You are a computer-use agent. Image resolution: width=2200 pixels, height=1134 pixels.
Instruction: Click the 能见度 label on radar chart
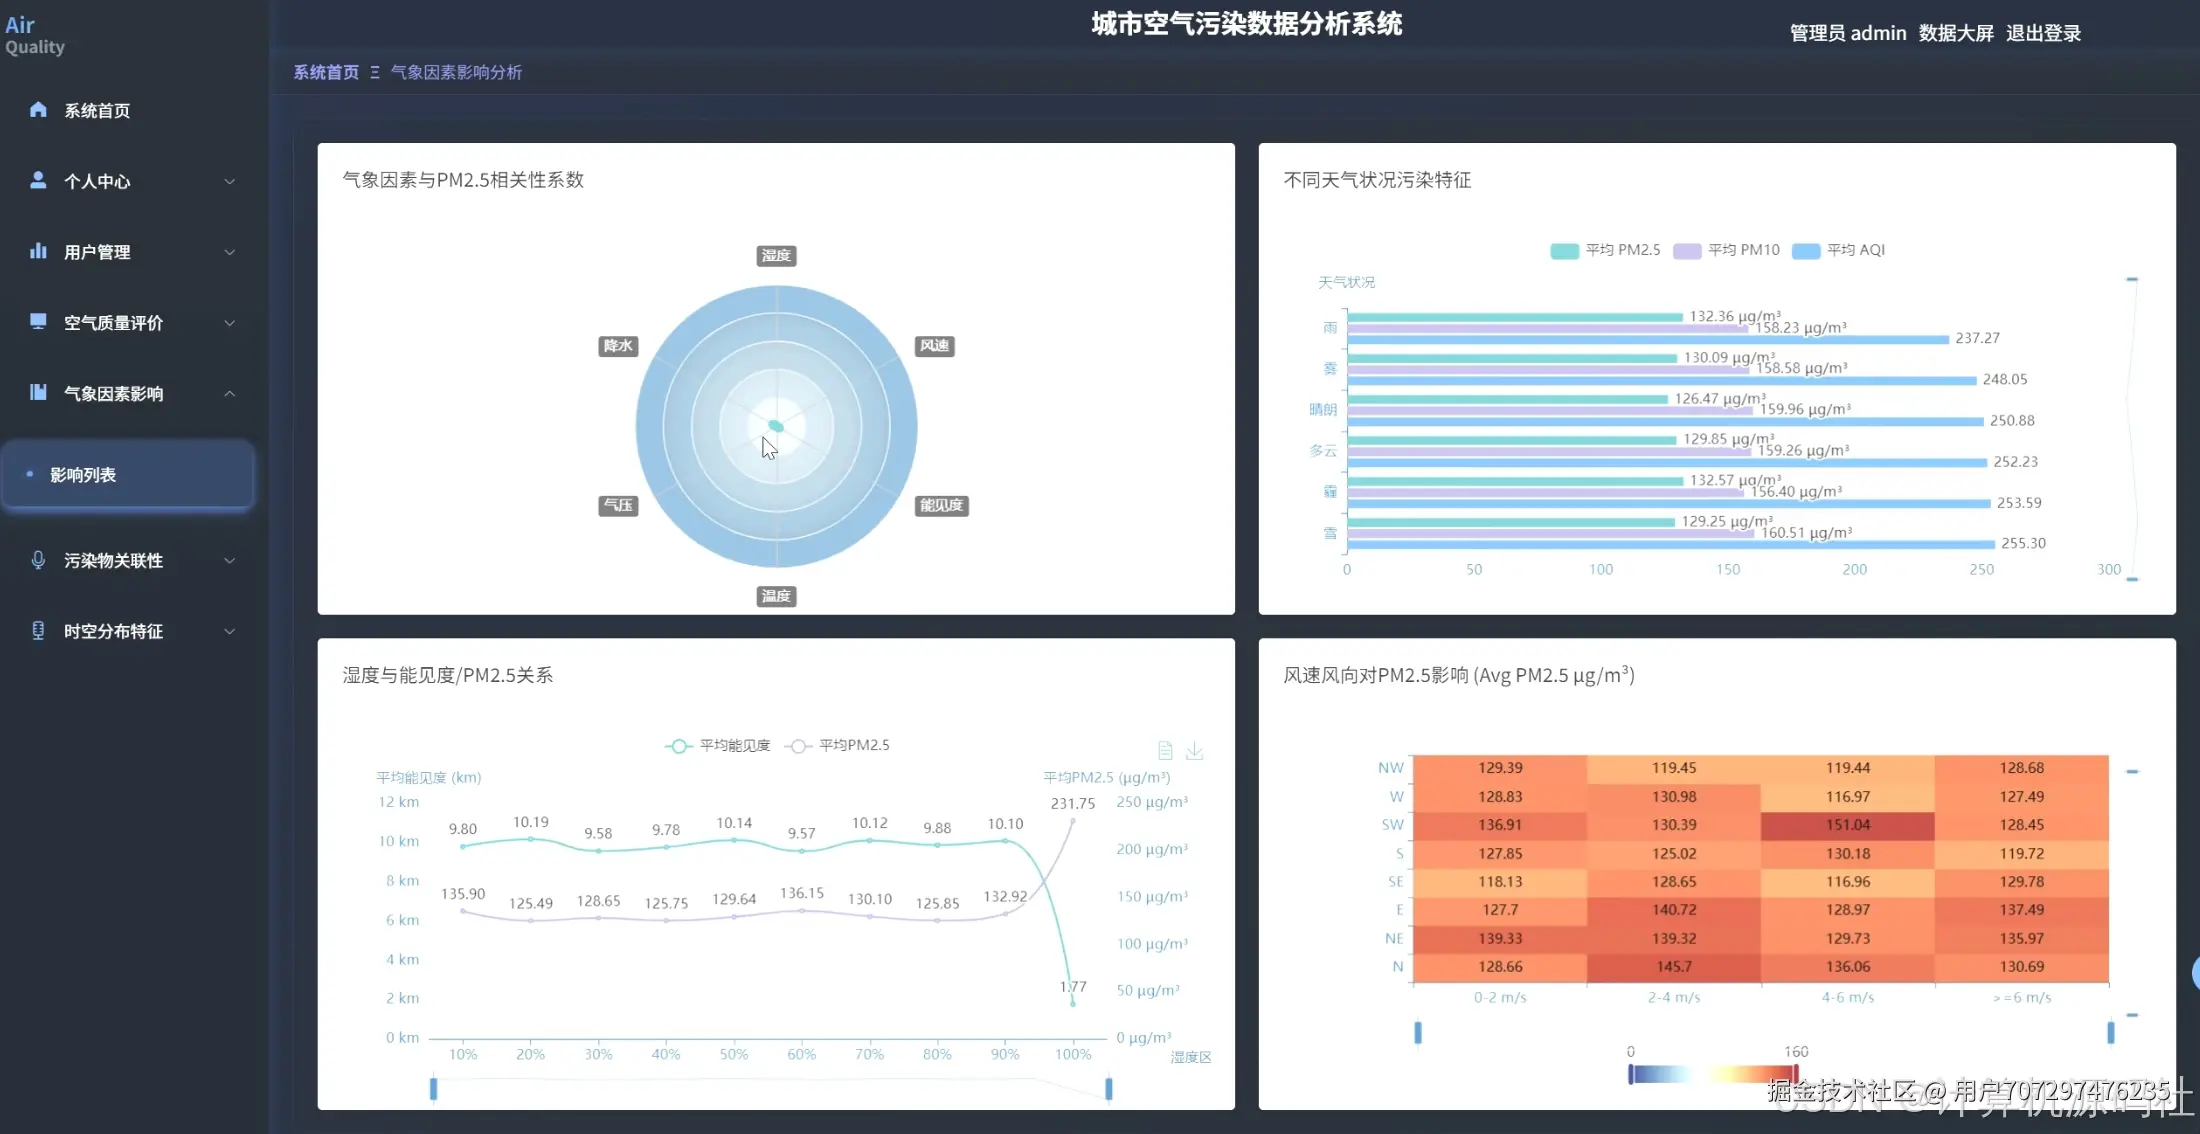[941, 506]
